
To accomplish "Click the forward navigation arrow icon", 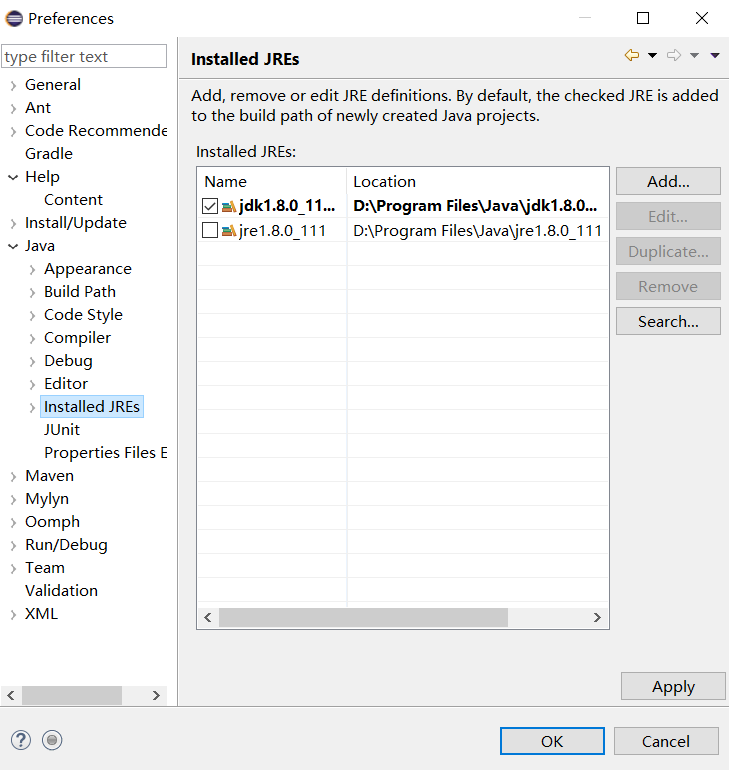I will [x=674, y=55].
